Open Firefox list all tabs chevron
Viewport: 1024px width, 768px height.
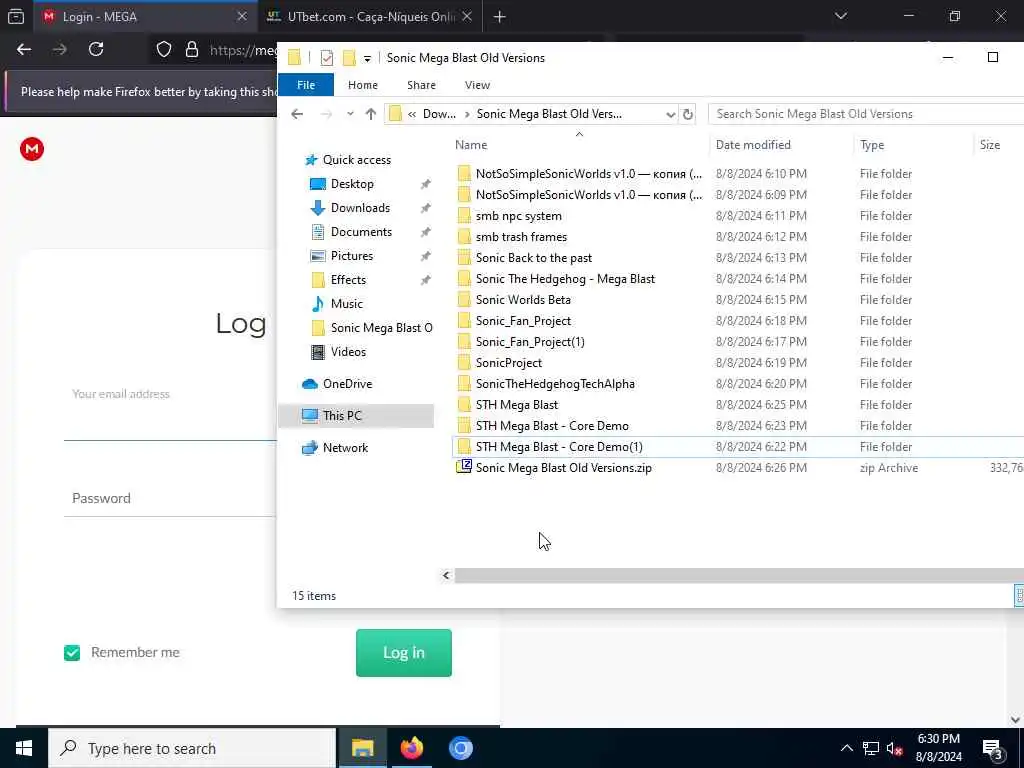(x=841, y=16)
